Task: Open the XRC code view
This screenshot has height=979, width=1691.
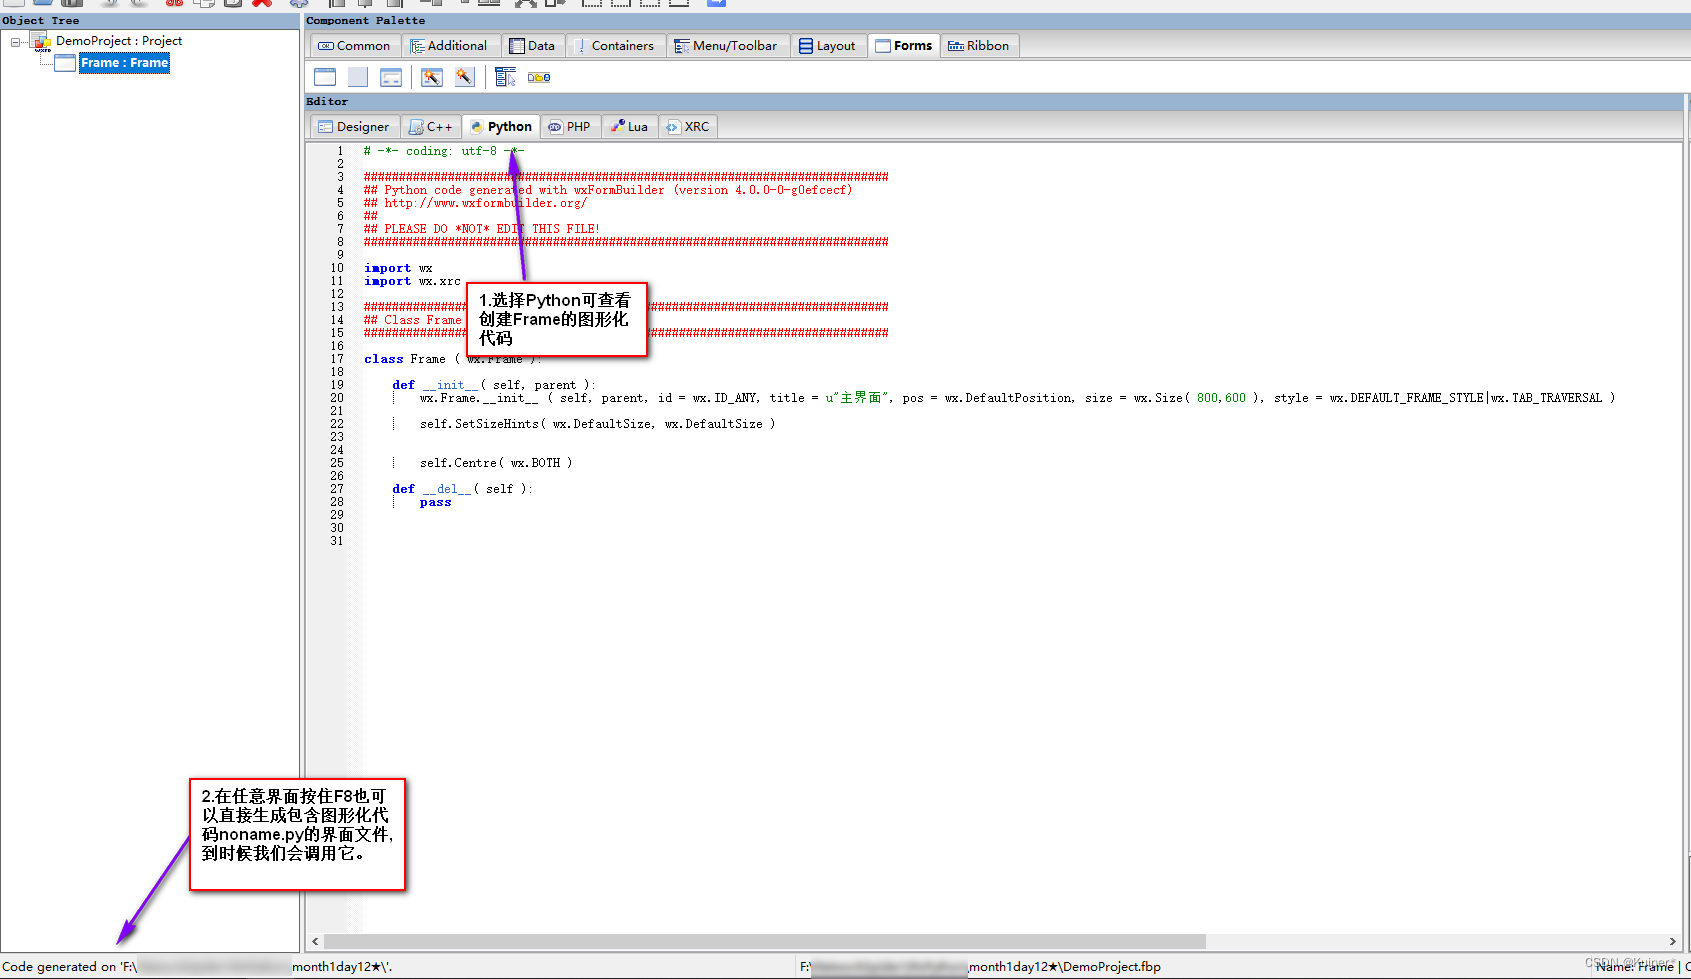Action: coord(688,126)
